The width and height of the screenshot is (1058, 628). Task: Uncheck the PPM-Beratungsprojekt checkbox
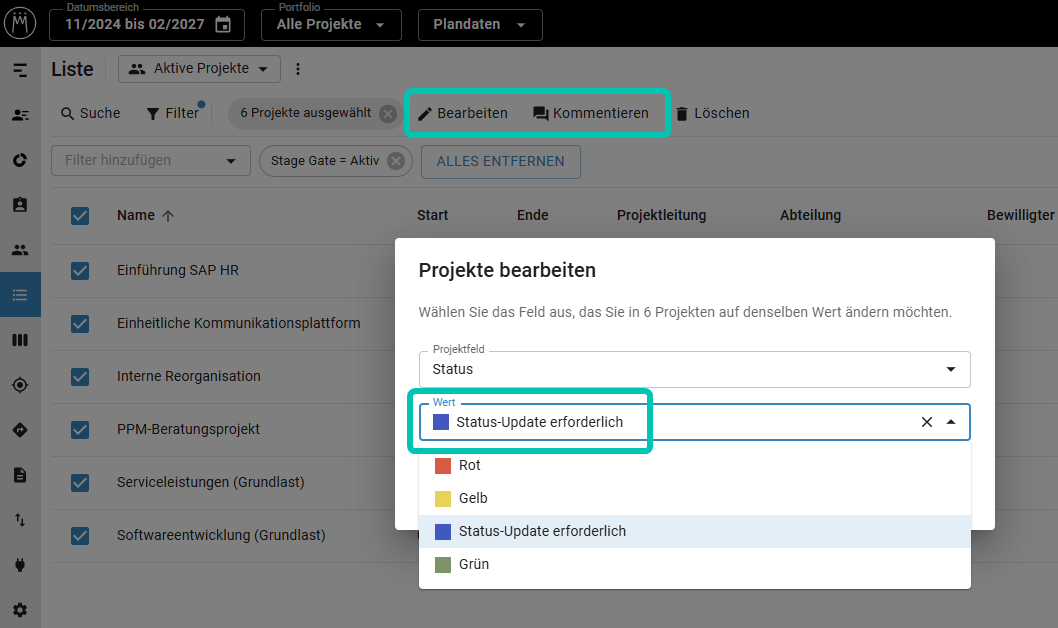tap(80, 429)
